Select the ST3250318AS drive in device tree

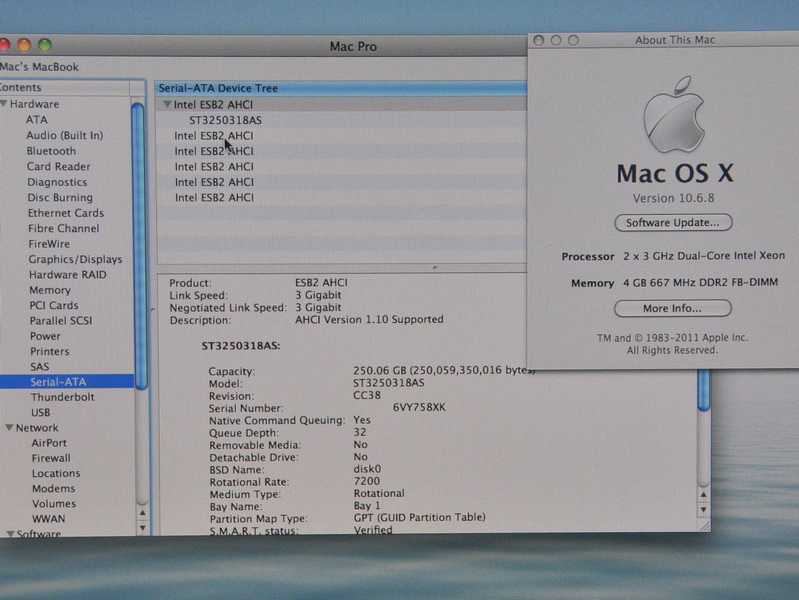pos(225,120)
